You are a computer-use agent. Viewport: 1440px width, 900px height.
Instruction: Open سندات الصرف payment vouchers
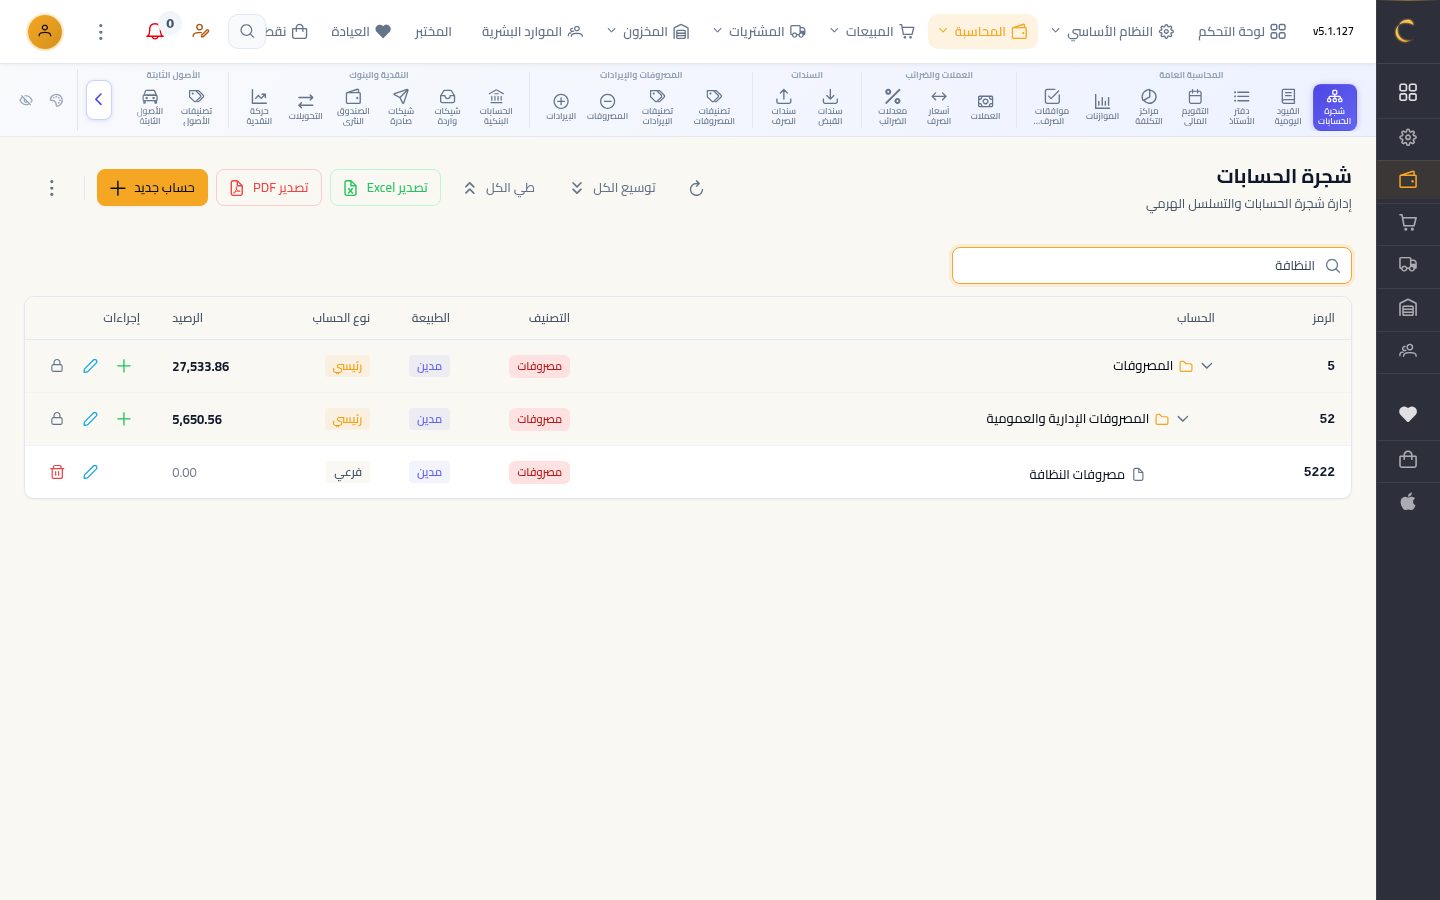tap(784, 107)
